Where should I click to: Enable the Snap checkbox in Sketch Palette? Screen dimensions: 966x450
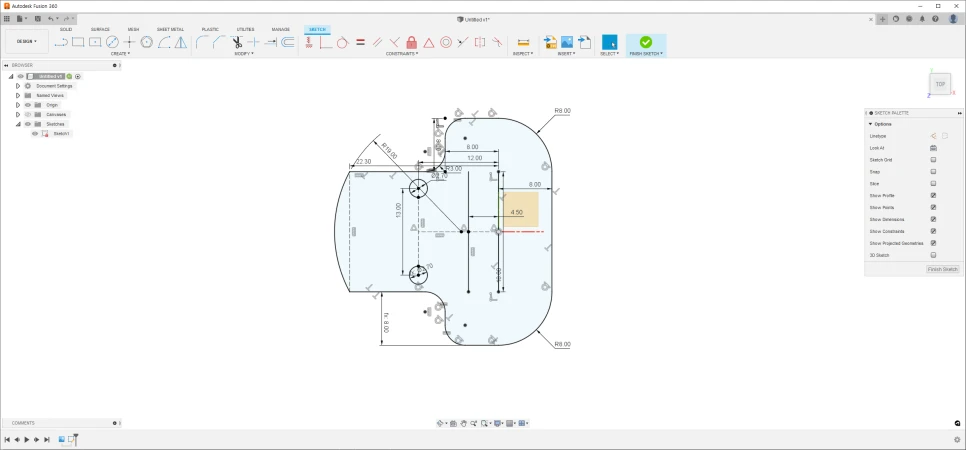click(933, 171)
